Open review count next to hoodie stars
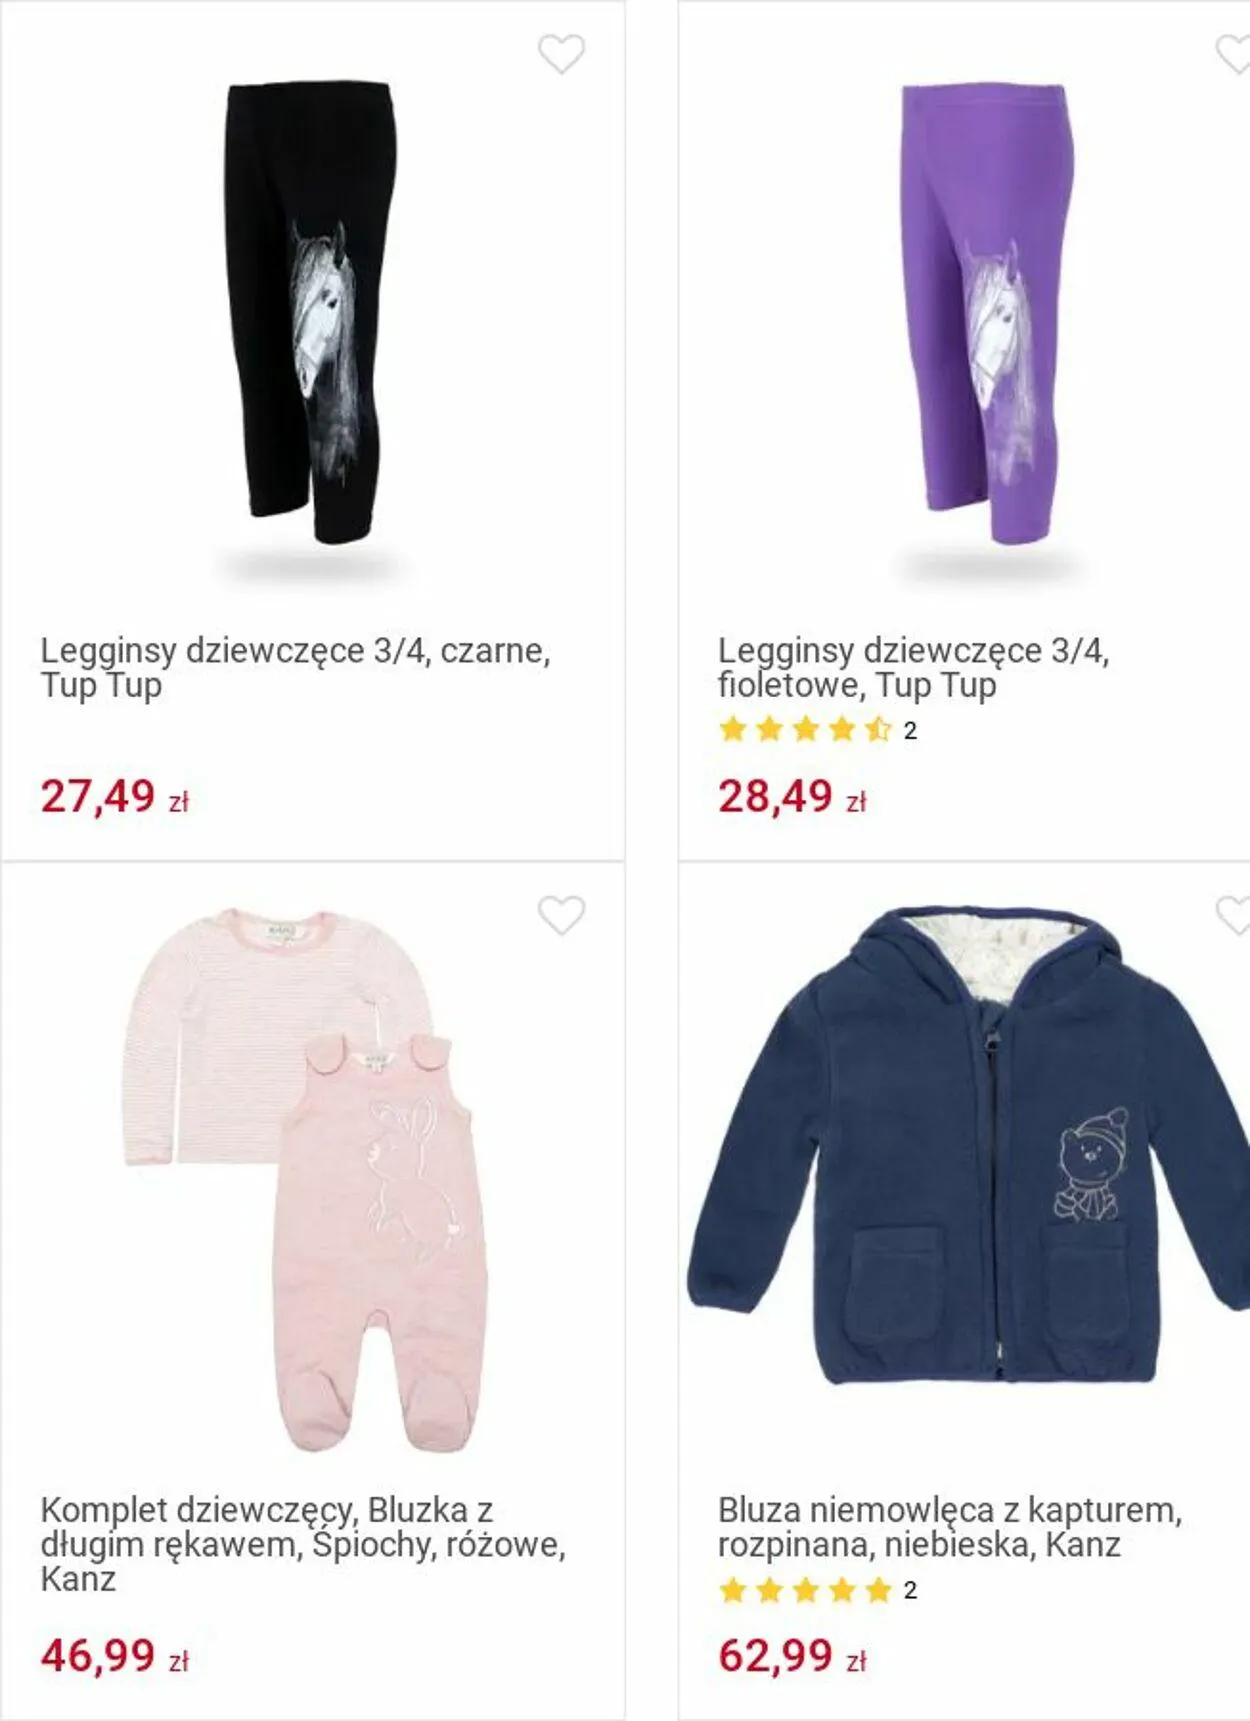 910,1590
